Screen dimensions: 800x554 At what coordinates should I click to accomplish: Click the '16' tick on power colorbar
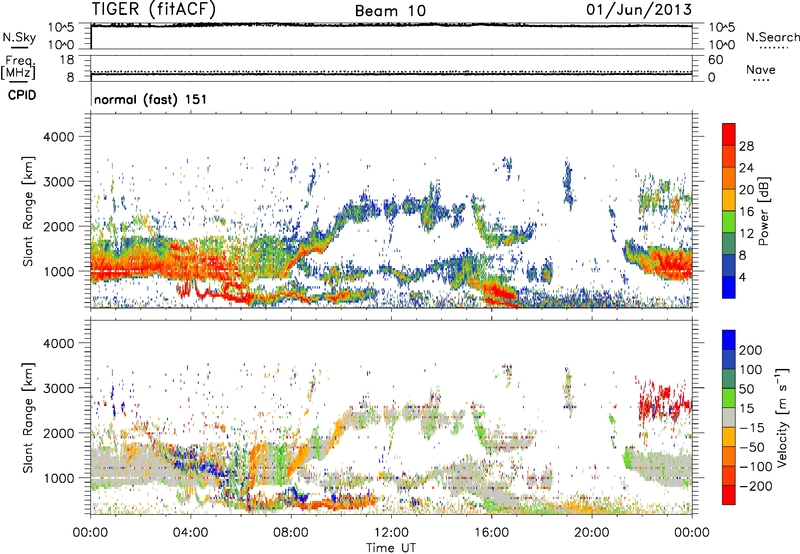tap(746, 211)
